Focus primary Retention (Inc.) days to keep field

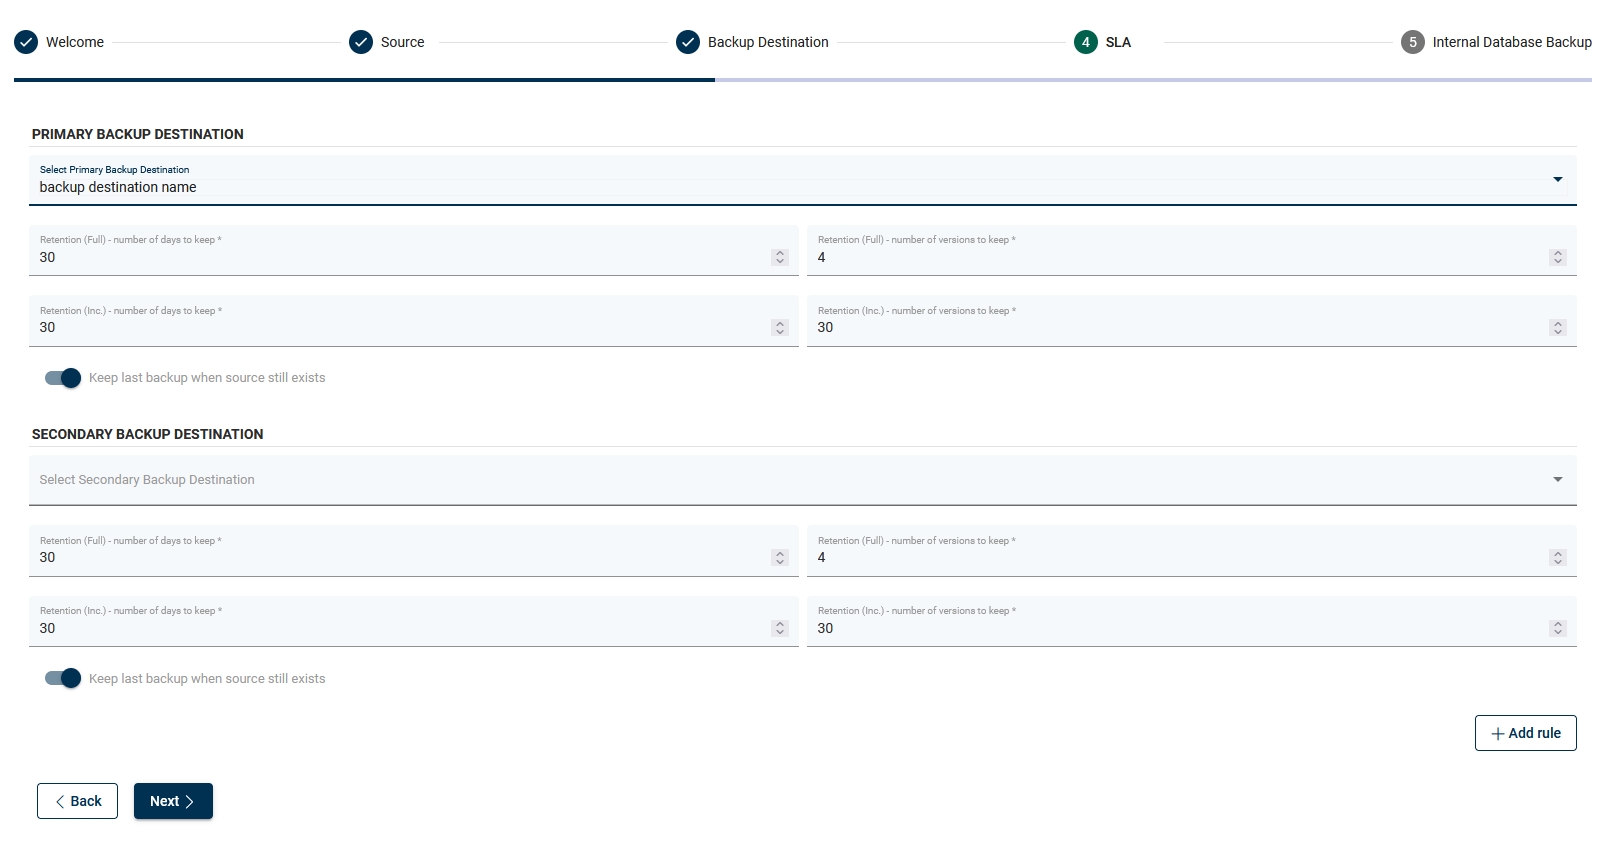(x=400, y=328)
